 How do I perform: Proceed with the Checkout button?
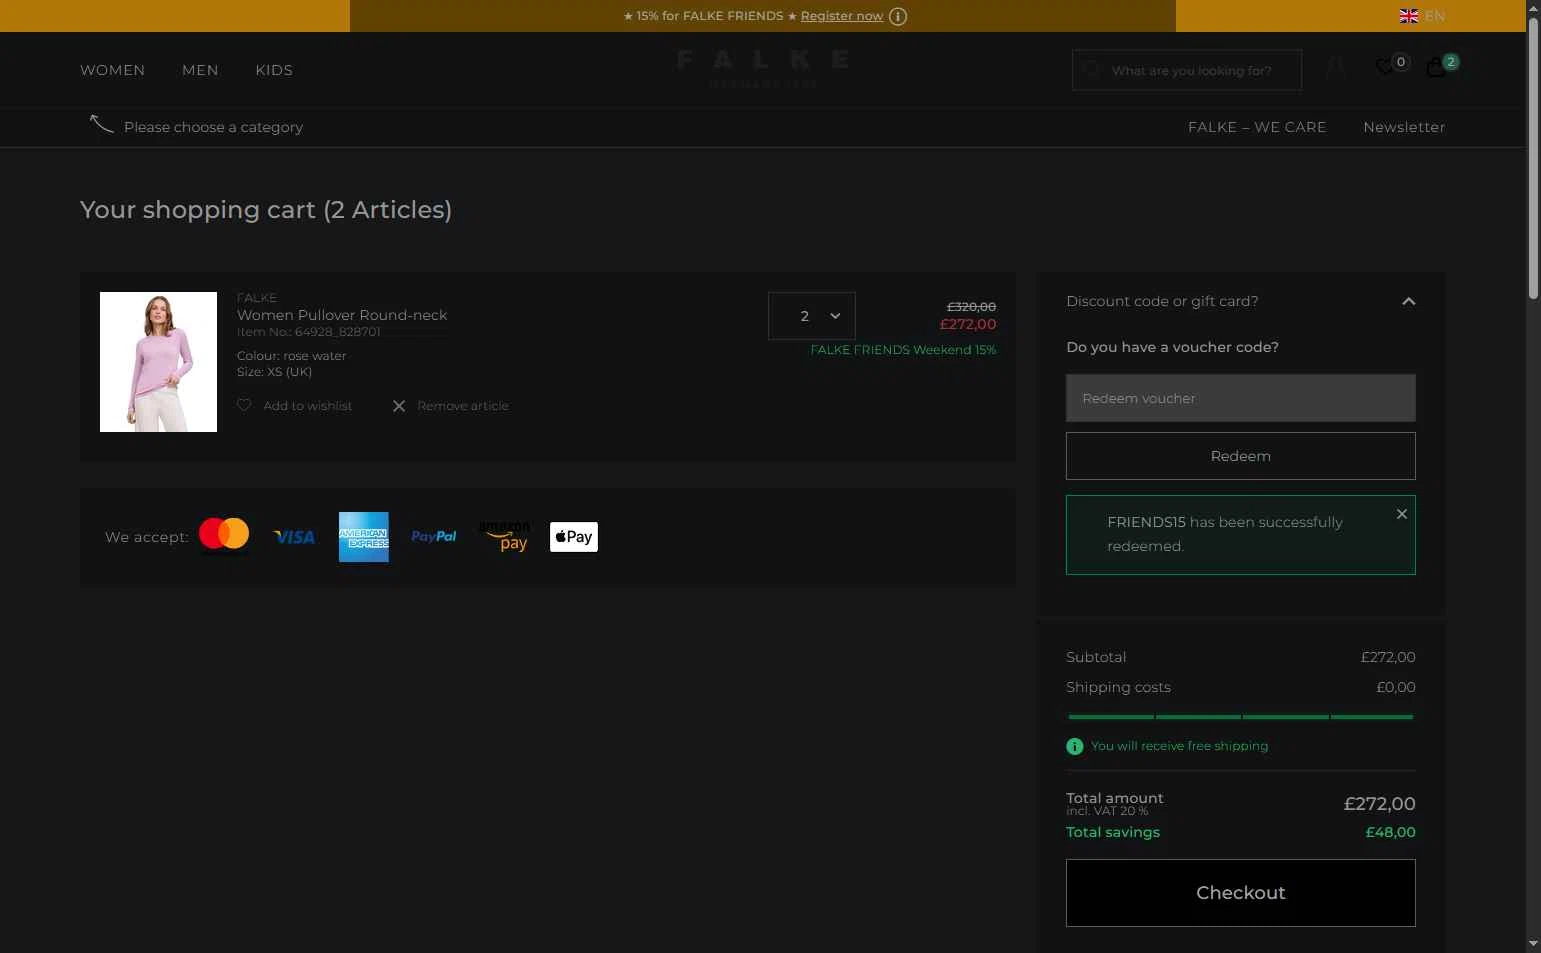1241,893
